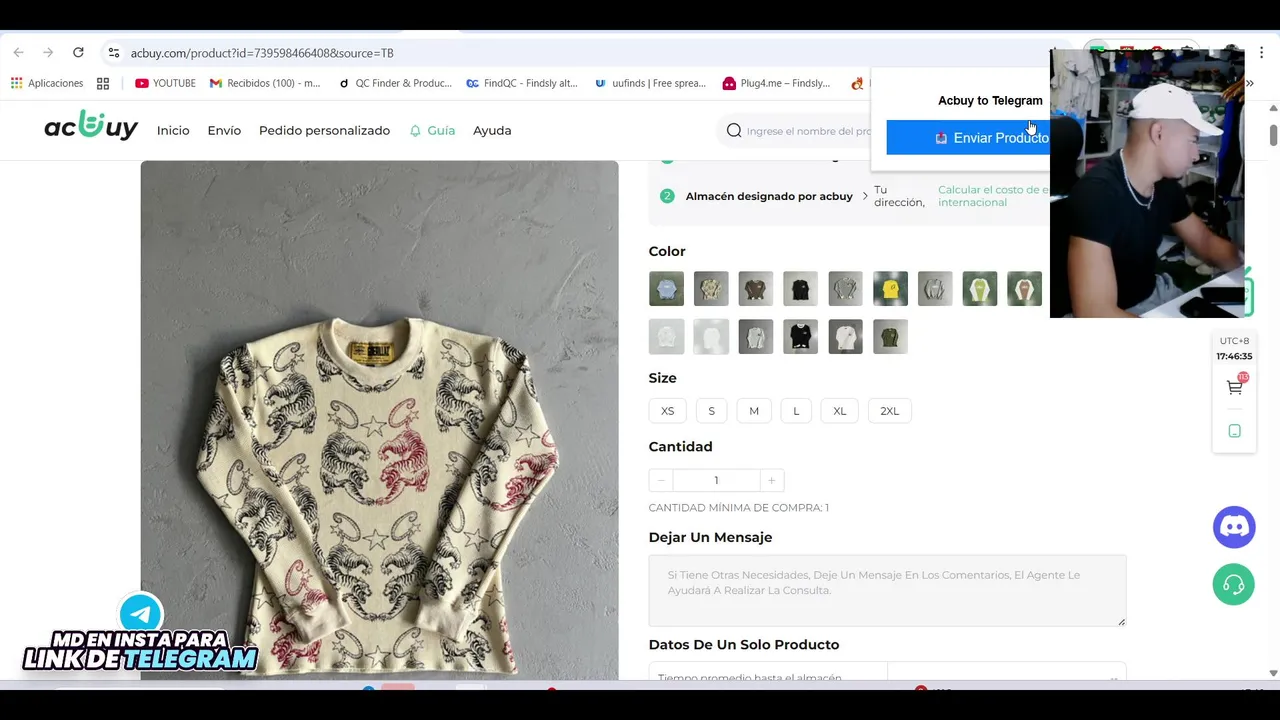Click the acbuy logo

click(91, 126)
